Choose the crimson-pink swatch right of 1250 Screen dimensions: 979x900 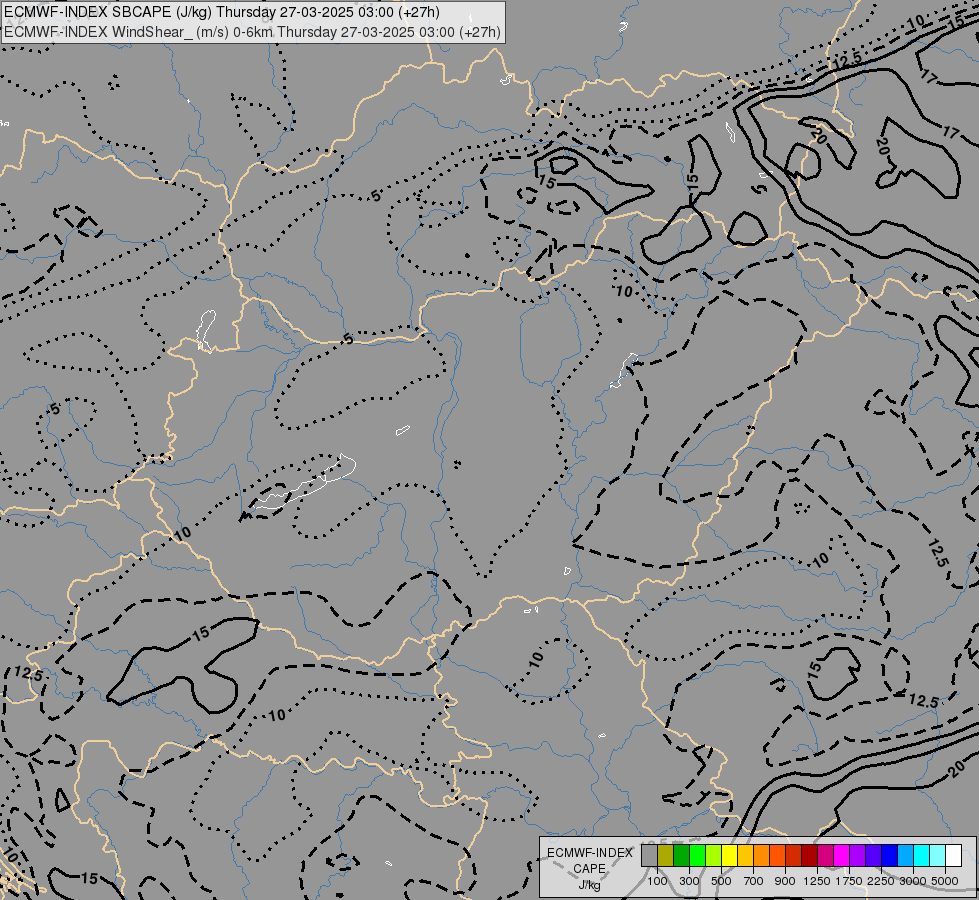click(825, 855)
